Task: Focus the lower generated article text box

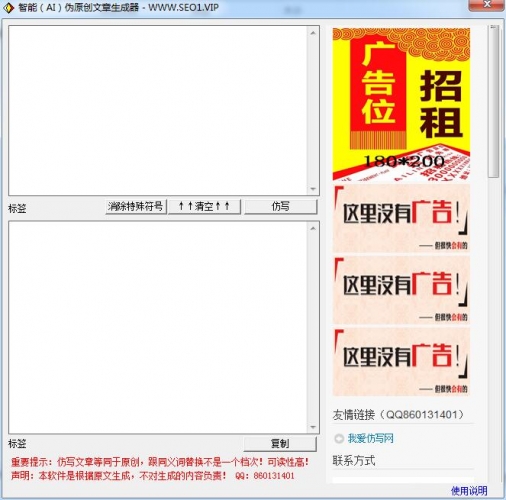Action: click(159, 327)
